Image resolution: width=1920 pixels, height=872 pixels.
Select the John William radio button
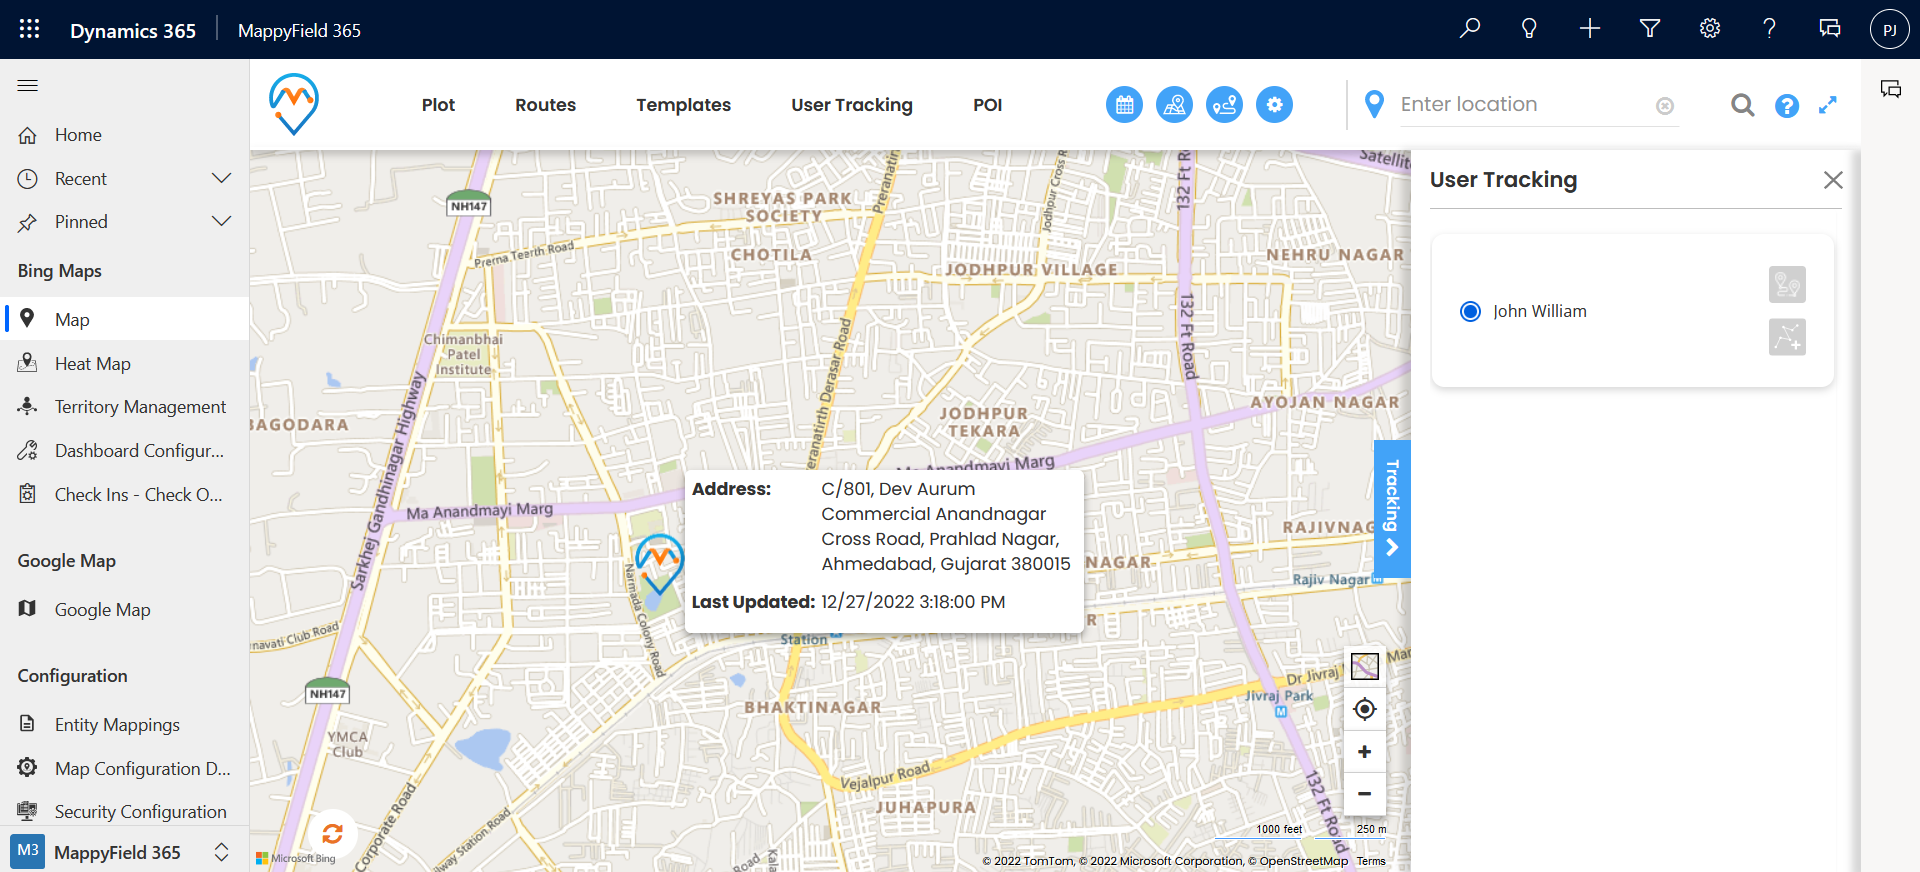[1470, 311]
